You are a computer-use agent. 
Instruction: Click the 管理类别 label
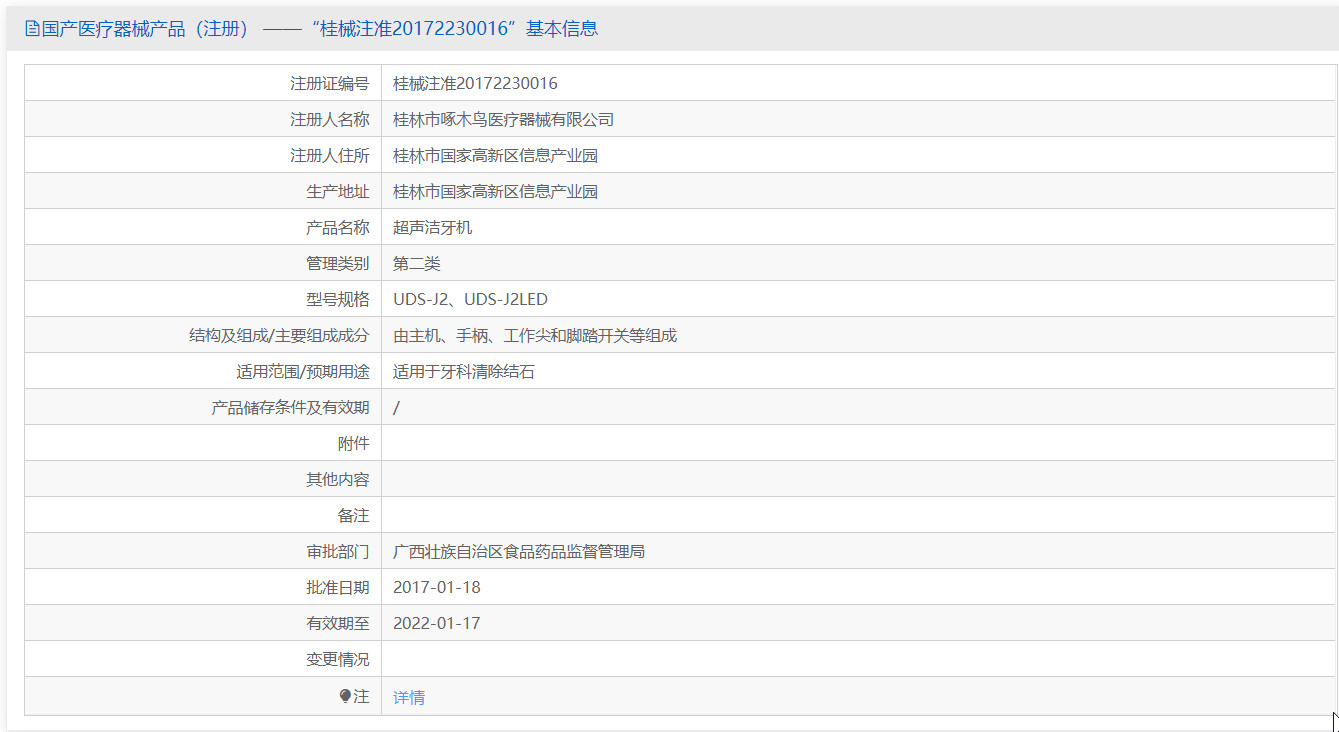click(x=337, y=263)
